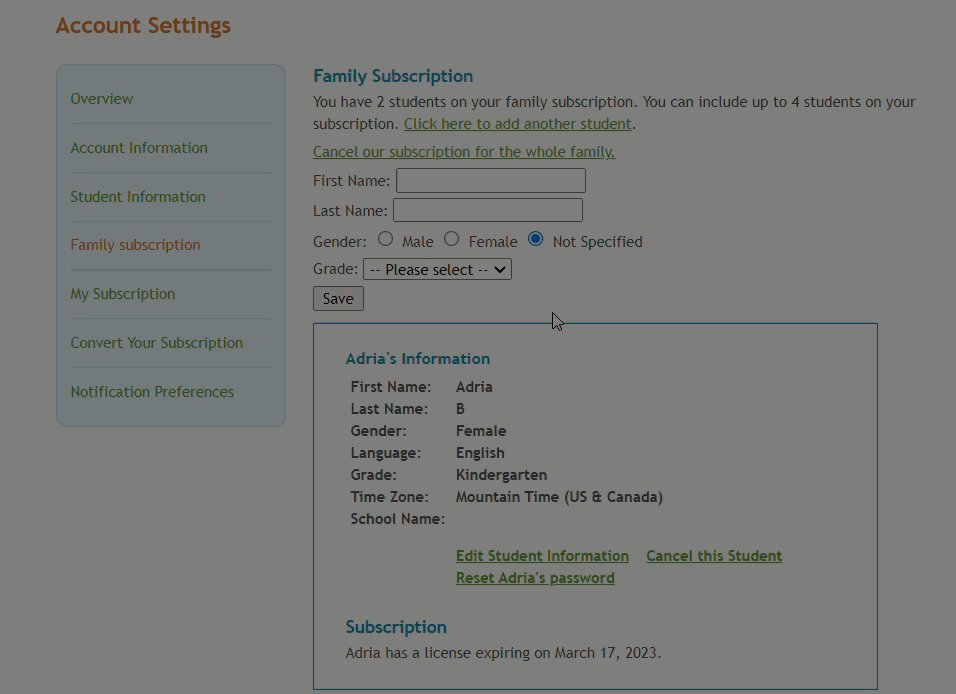Open Student Information sidebar item
This screenshot has height=694, width=956.
[x=138, y=197]
